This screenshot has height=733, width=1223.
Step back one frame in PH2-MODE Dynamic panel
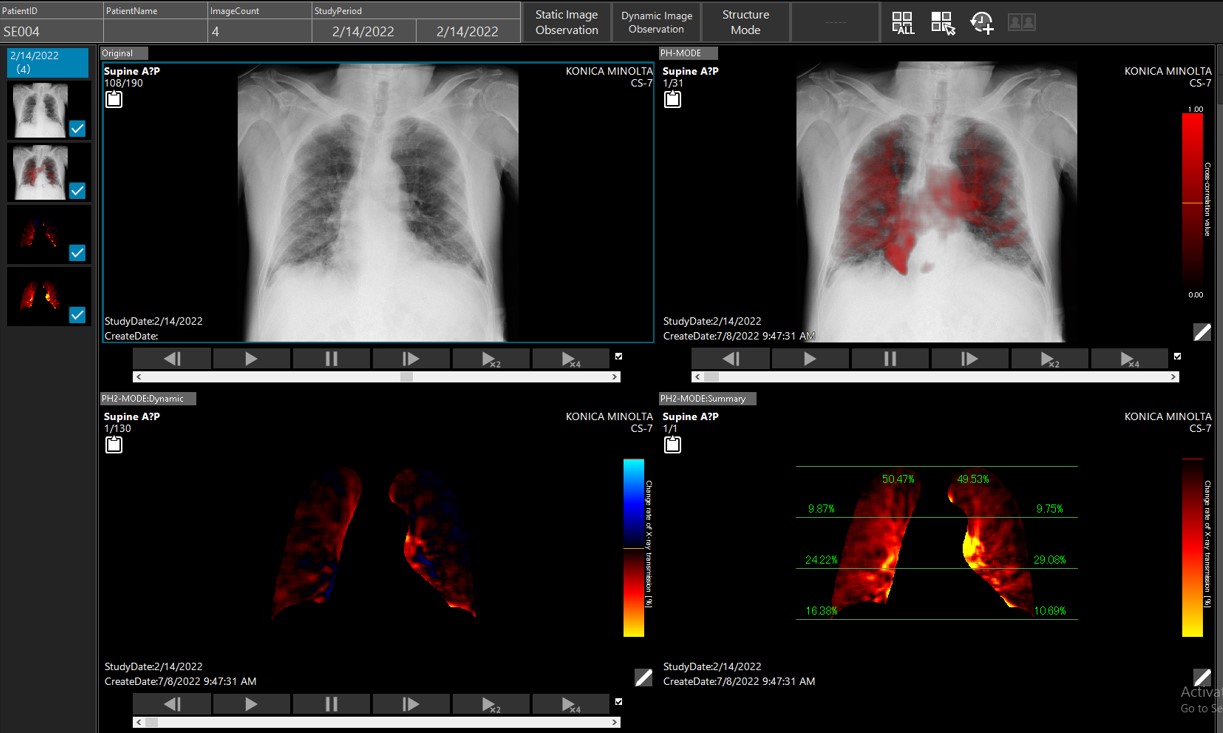point(172,704)
